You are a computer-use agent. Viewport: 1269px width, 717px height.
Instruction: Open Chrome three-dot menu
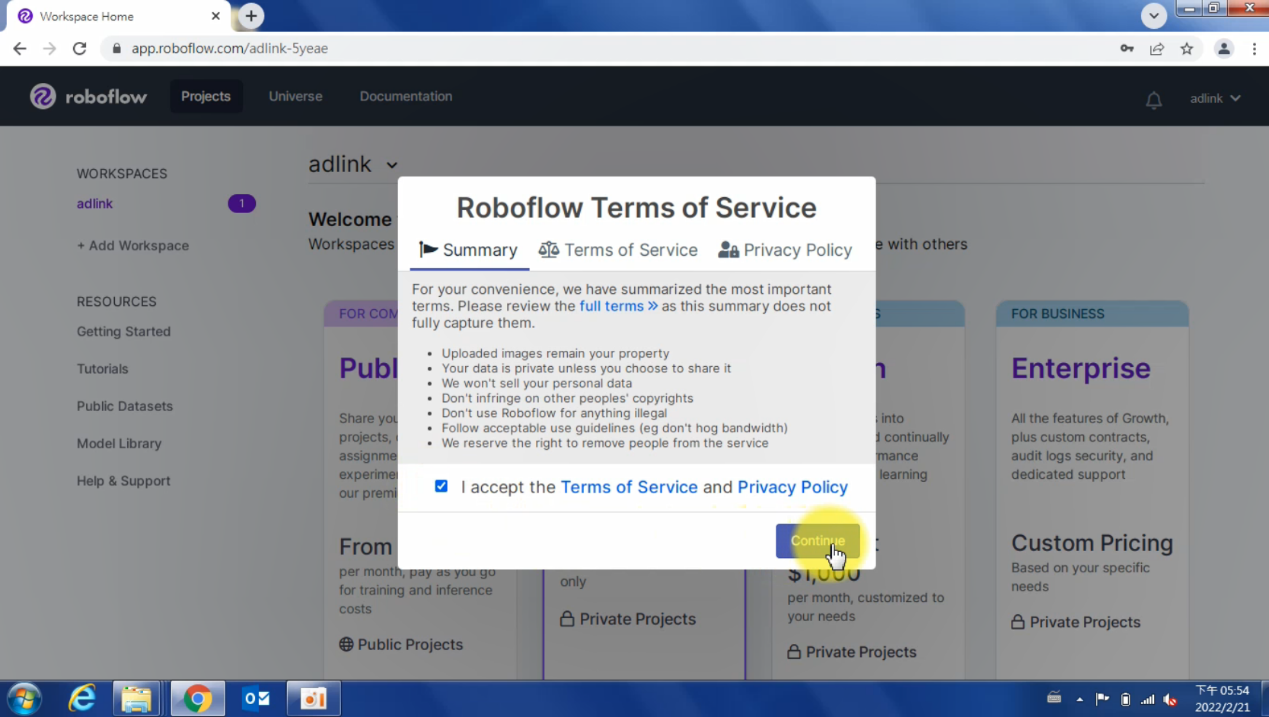click(1253, 48)
